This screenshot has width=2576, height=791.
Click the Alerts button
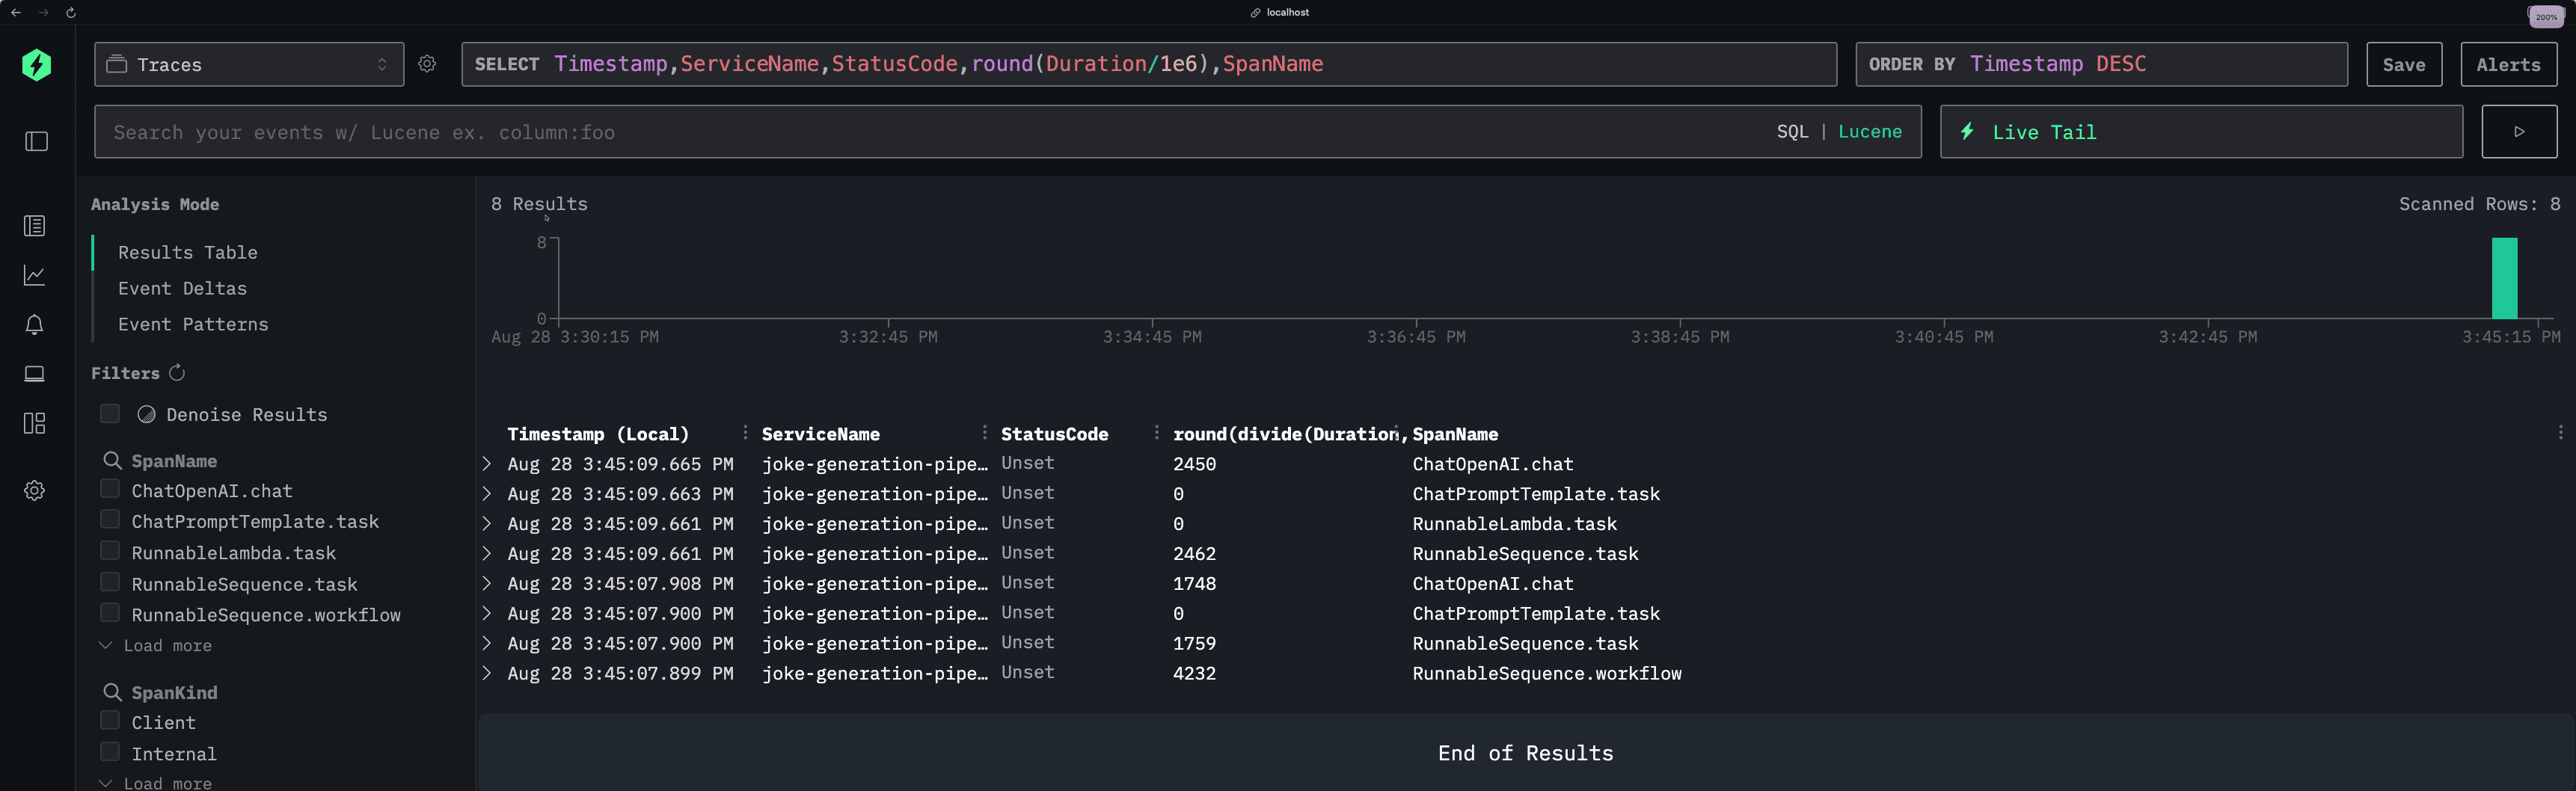click(2507, 65)
